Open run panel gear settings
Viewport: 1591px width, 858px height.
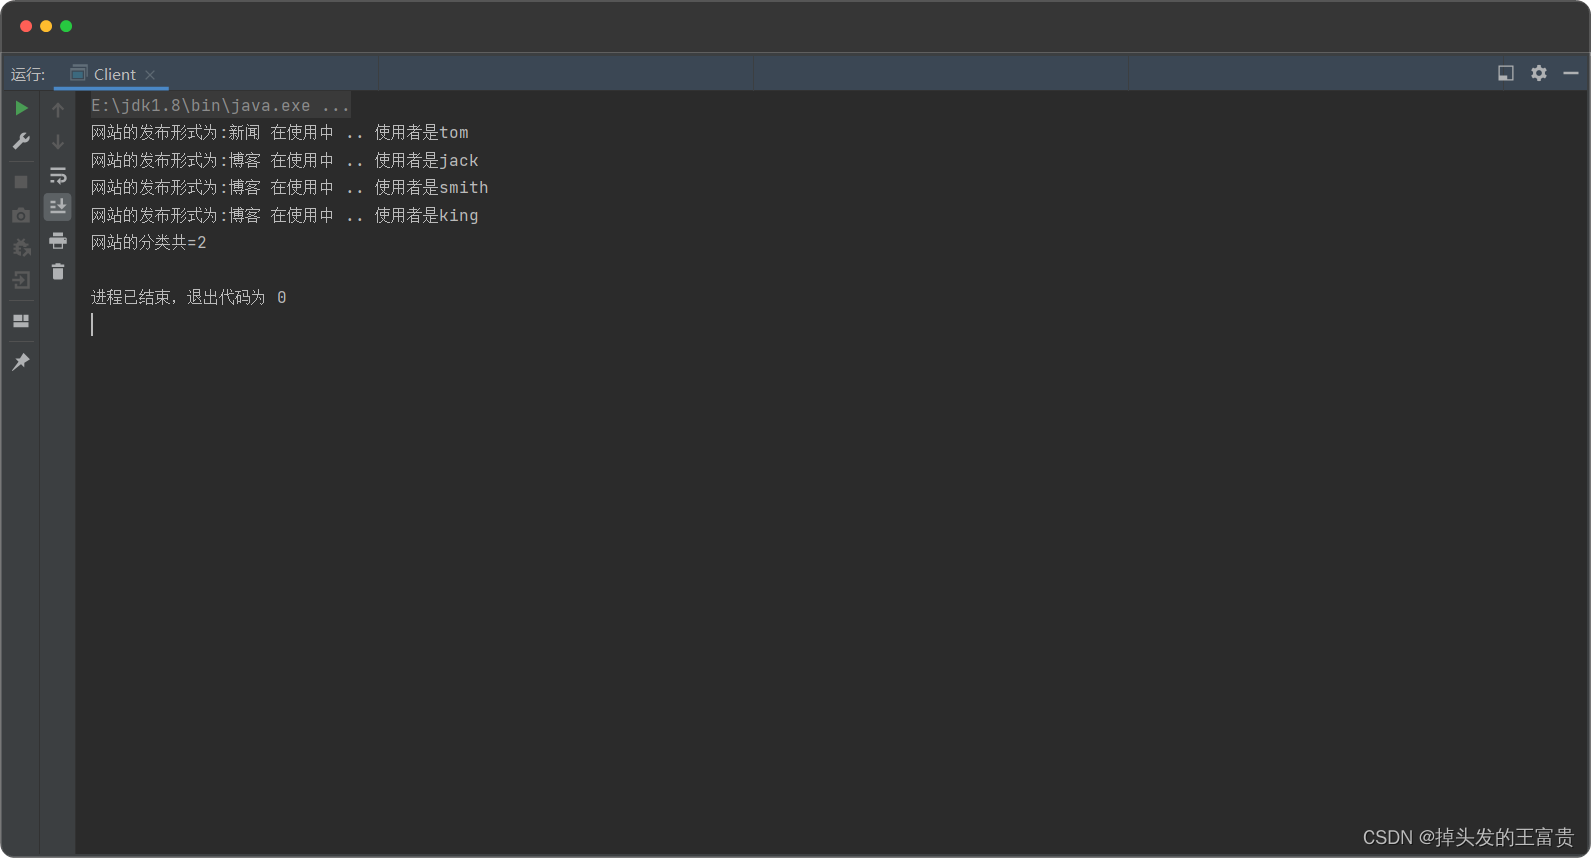tap(1539, 73)
